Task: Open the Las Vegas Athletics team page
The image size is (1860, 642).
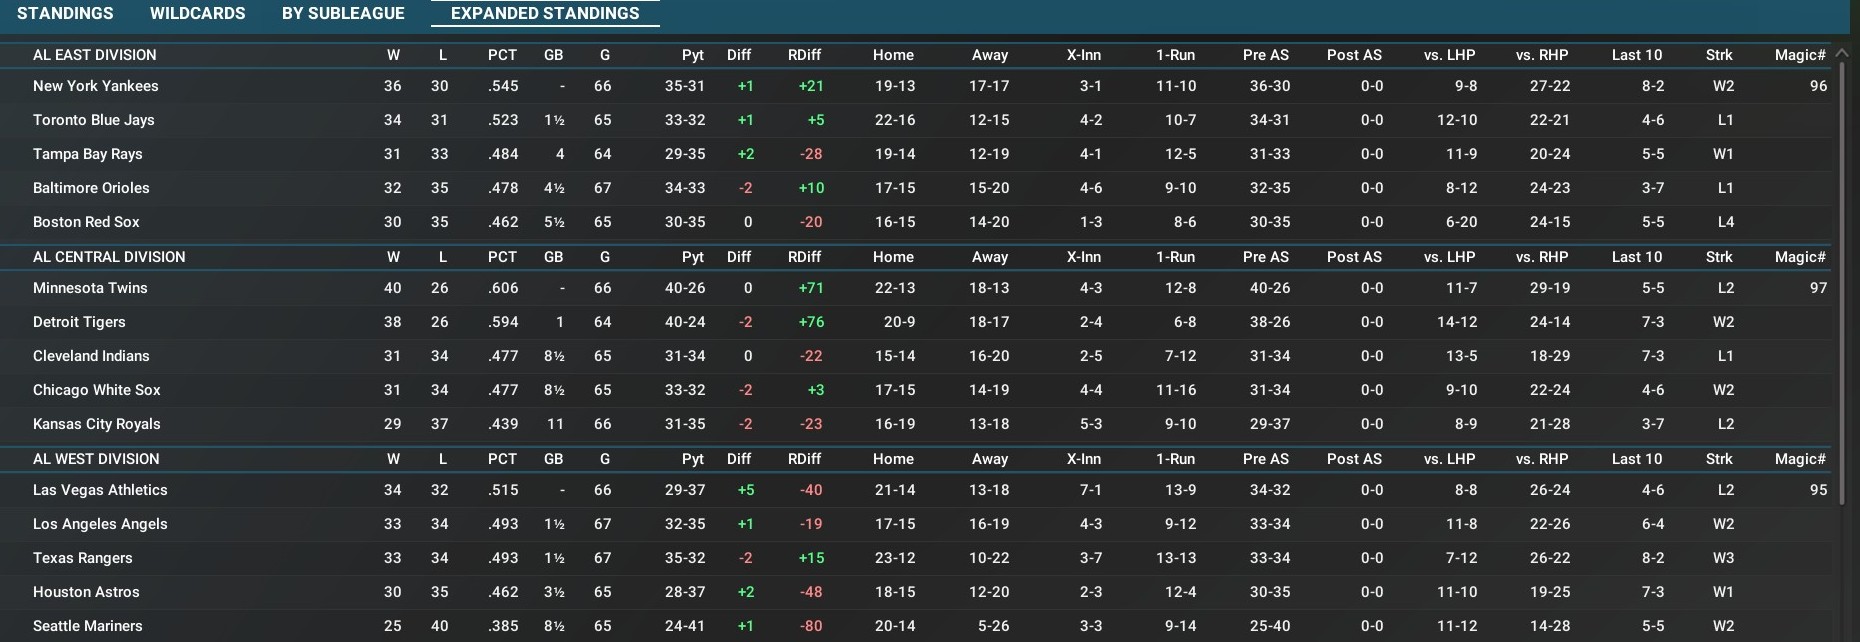Action: pyautogui.click(x=100, y=490)
